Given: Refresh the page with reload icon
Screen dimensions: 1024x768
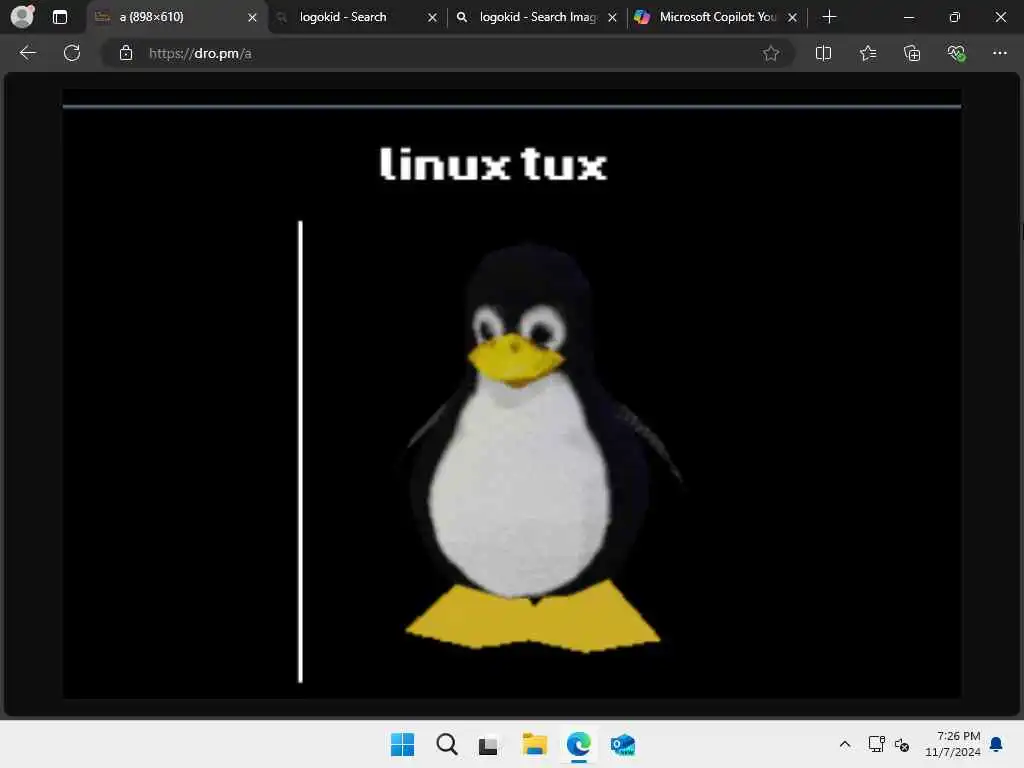Looking at the screenshot, I should click(x=72, y=53).
